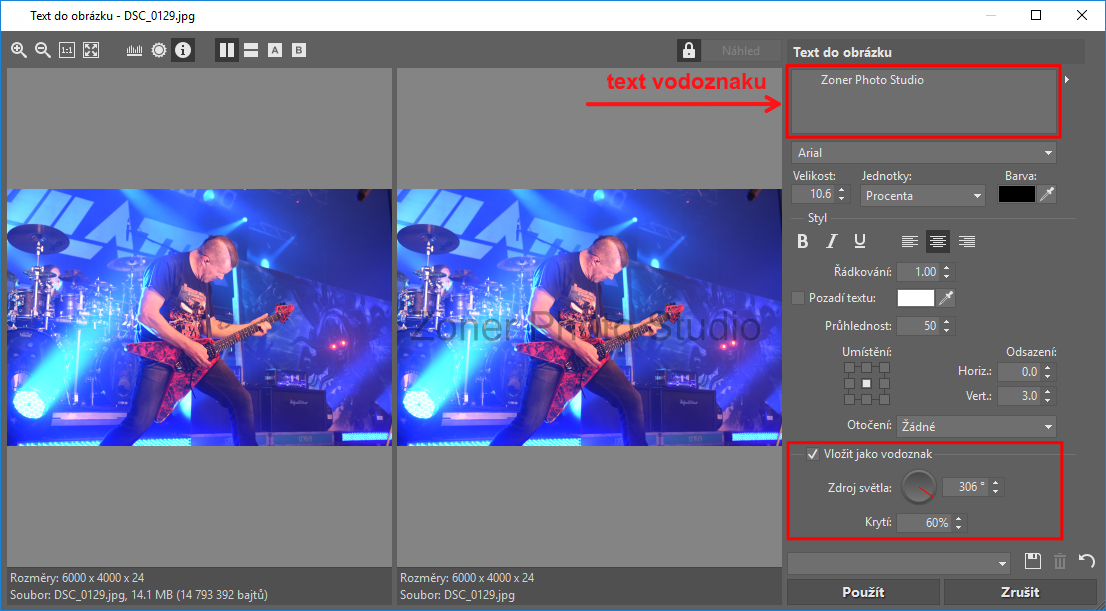The image size is (1106, 611).
Task: Increase the Řádkování line spacing
Action: [x=947, y=267]
